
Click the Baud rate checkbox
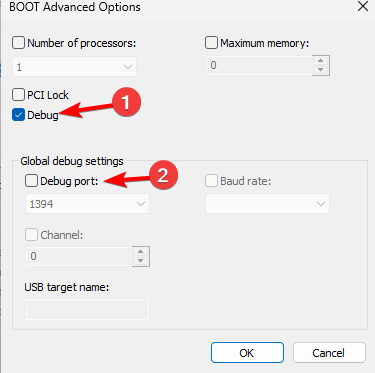click(211, 181)
